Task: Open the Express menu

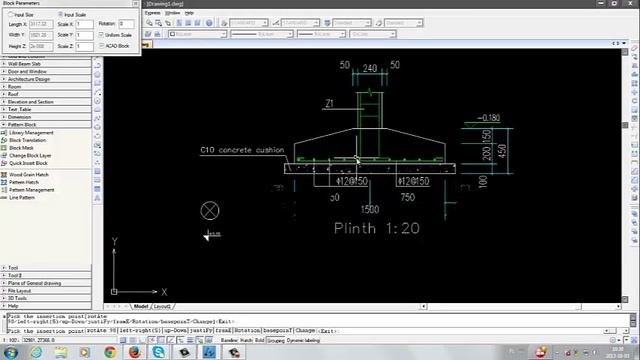Action: [x=152, y=13]
